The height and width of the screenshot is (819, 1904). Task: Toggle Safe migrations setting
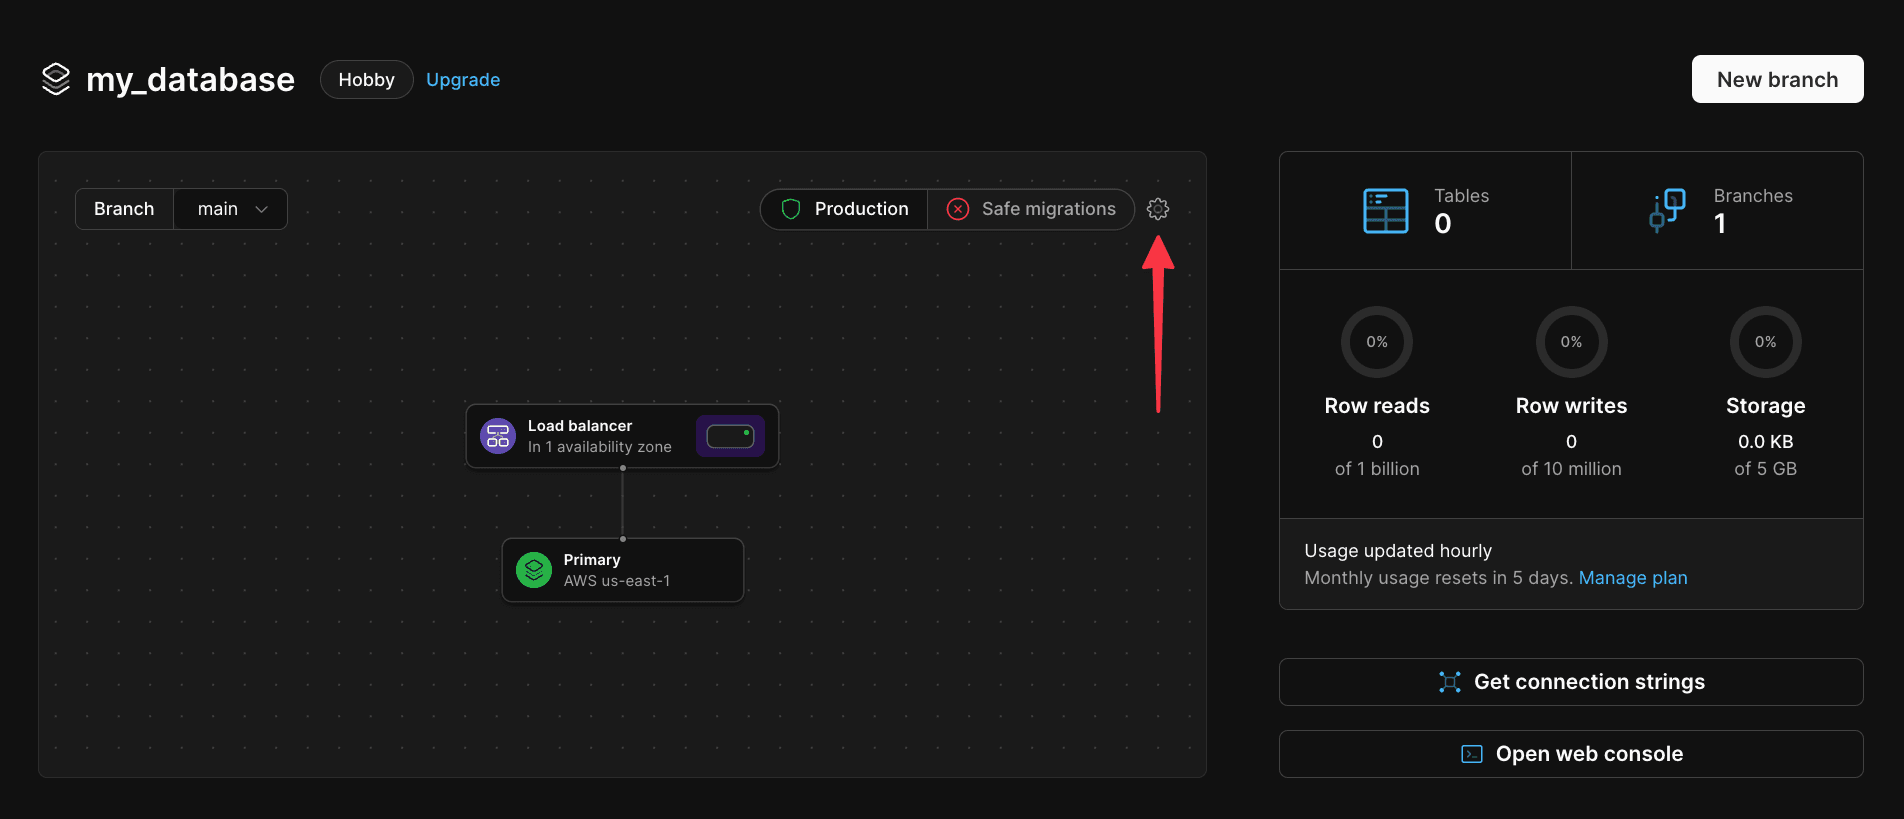pos(1031,209)
